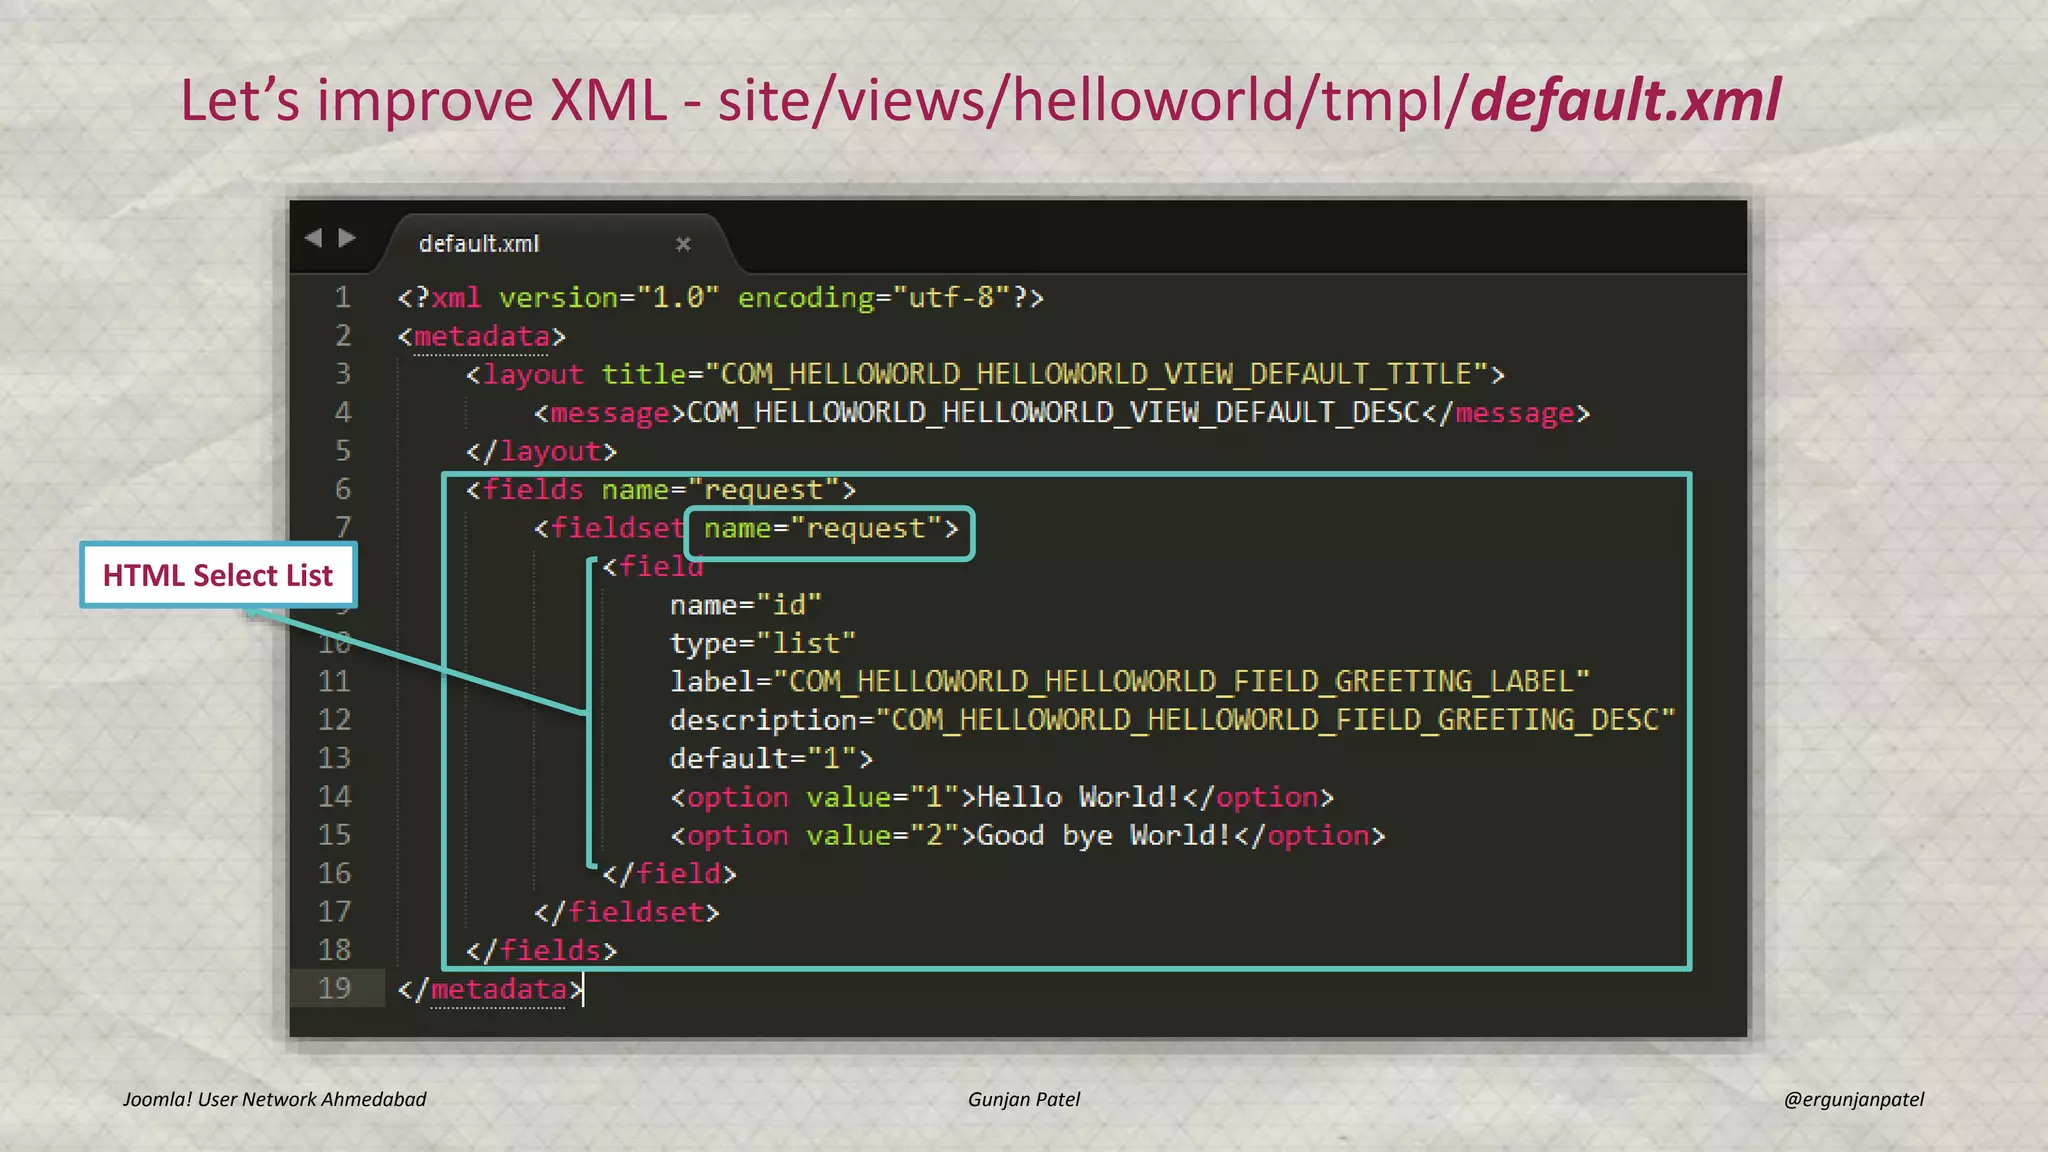Click line number 19 in the gutter
The image size is (2048, 1152).
click(334, 989)
